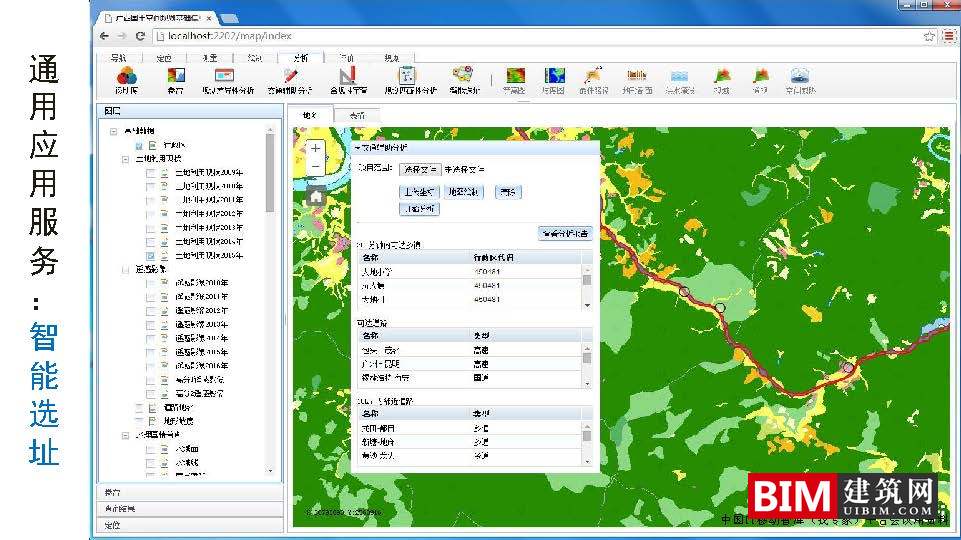Image resolution: width=961 pixels, height=540 pixels.
Task: Click the map home button
Action: coord(316,196)
